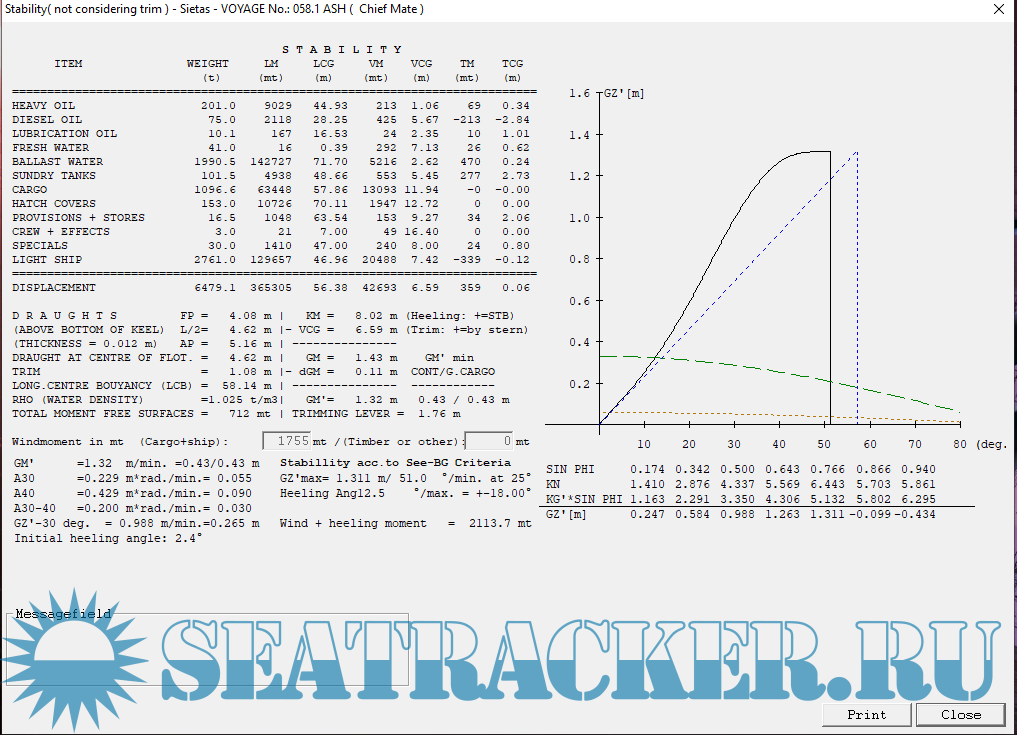Click the GZ'[m] axis label on the graph

point(622,93)
